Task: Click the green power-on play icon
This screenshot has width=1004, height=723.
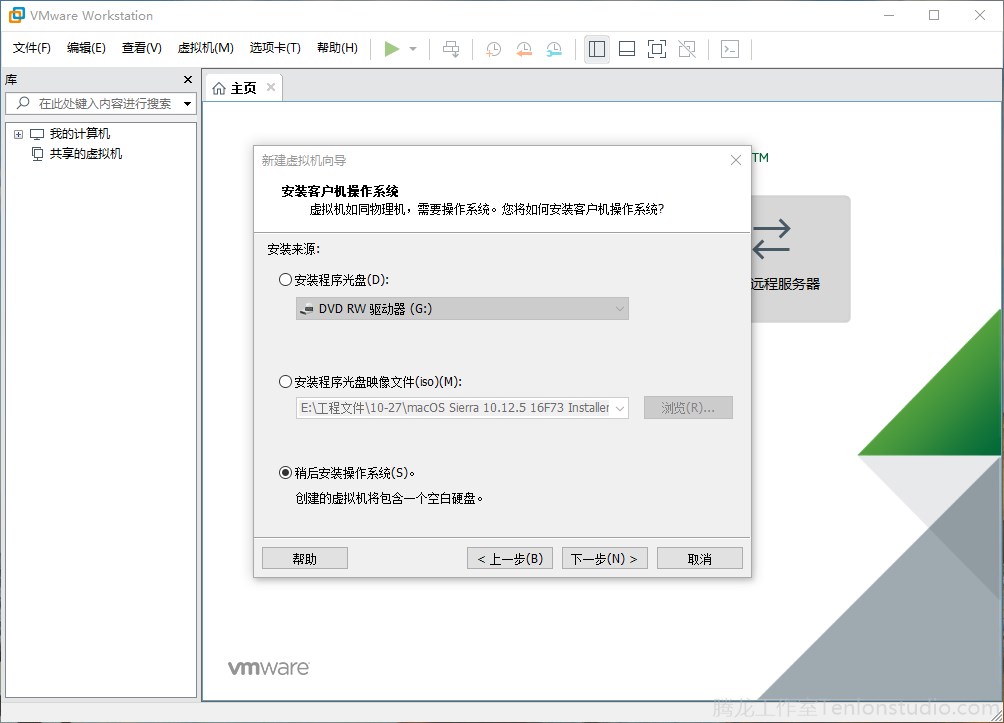Action: pyautogui.click(x=392, y=49)
